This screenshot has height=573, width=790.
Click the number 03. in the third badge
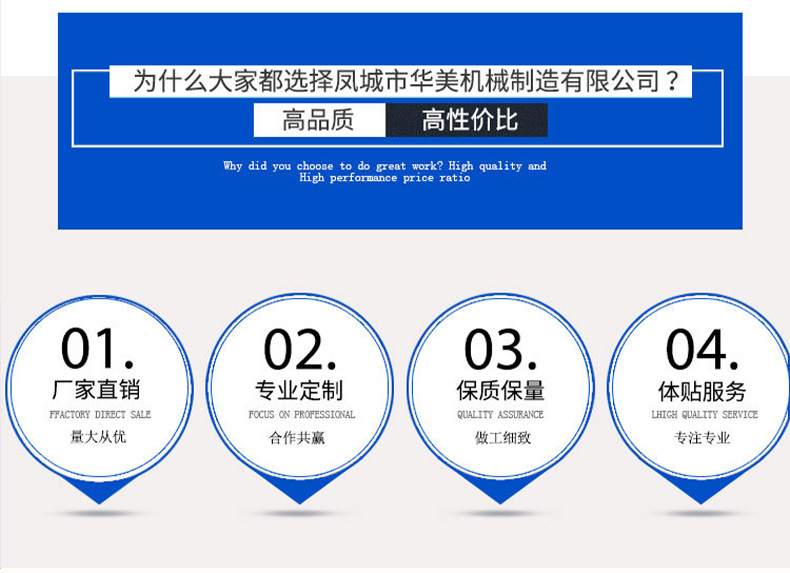coord(501,350)
